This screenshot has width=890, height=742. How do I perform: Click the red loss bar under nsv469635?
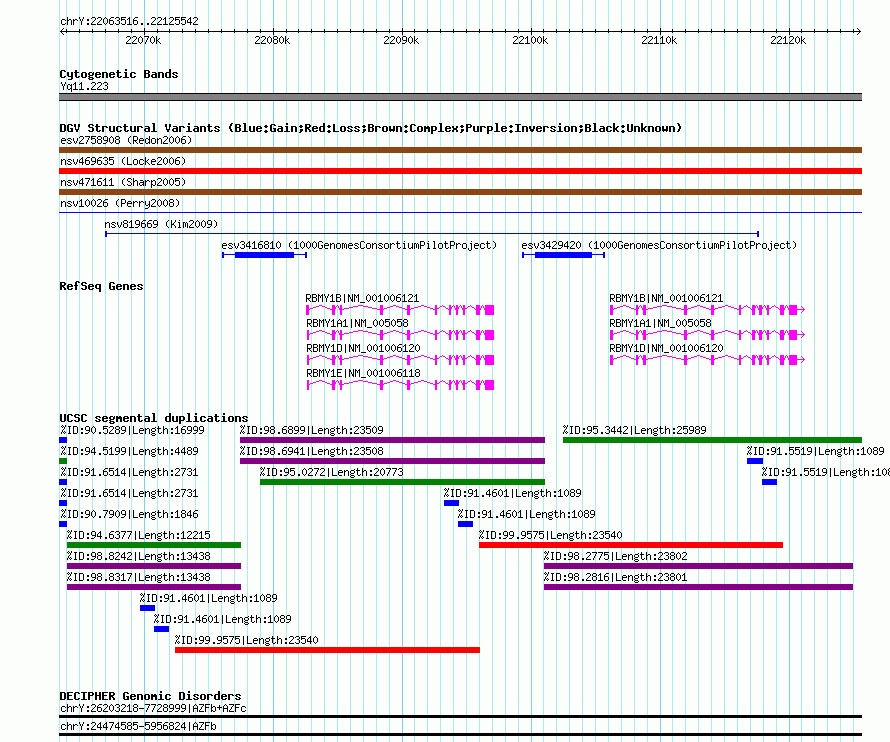(x=460, y=171)
